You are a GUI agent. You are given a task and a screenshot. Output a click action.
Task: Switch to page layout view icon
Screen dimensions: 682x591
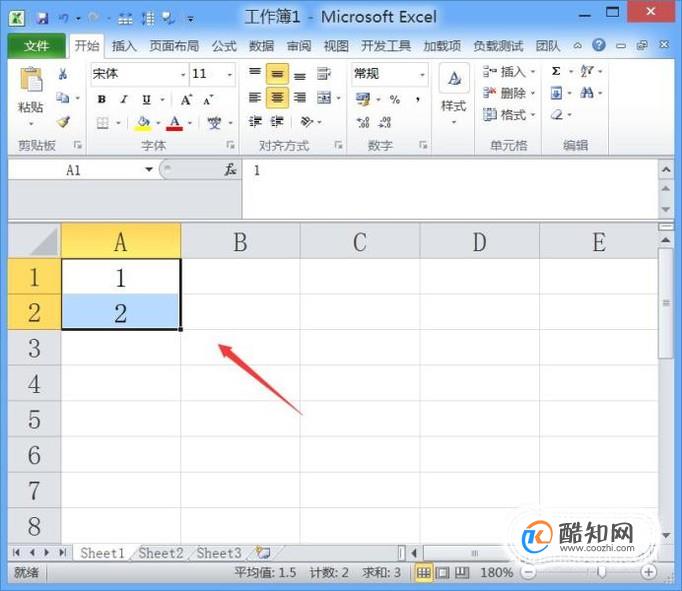(x=442, y=573)
